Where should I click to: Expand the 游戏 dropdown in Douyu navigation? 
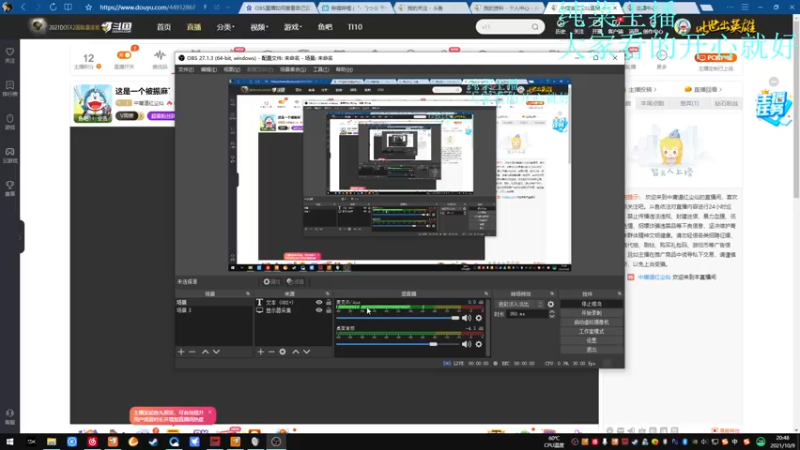point(293,27)
